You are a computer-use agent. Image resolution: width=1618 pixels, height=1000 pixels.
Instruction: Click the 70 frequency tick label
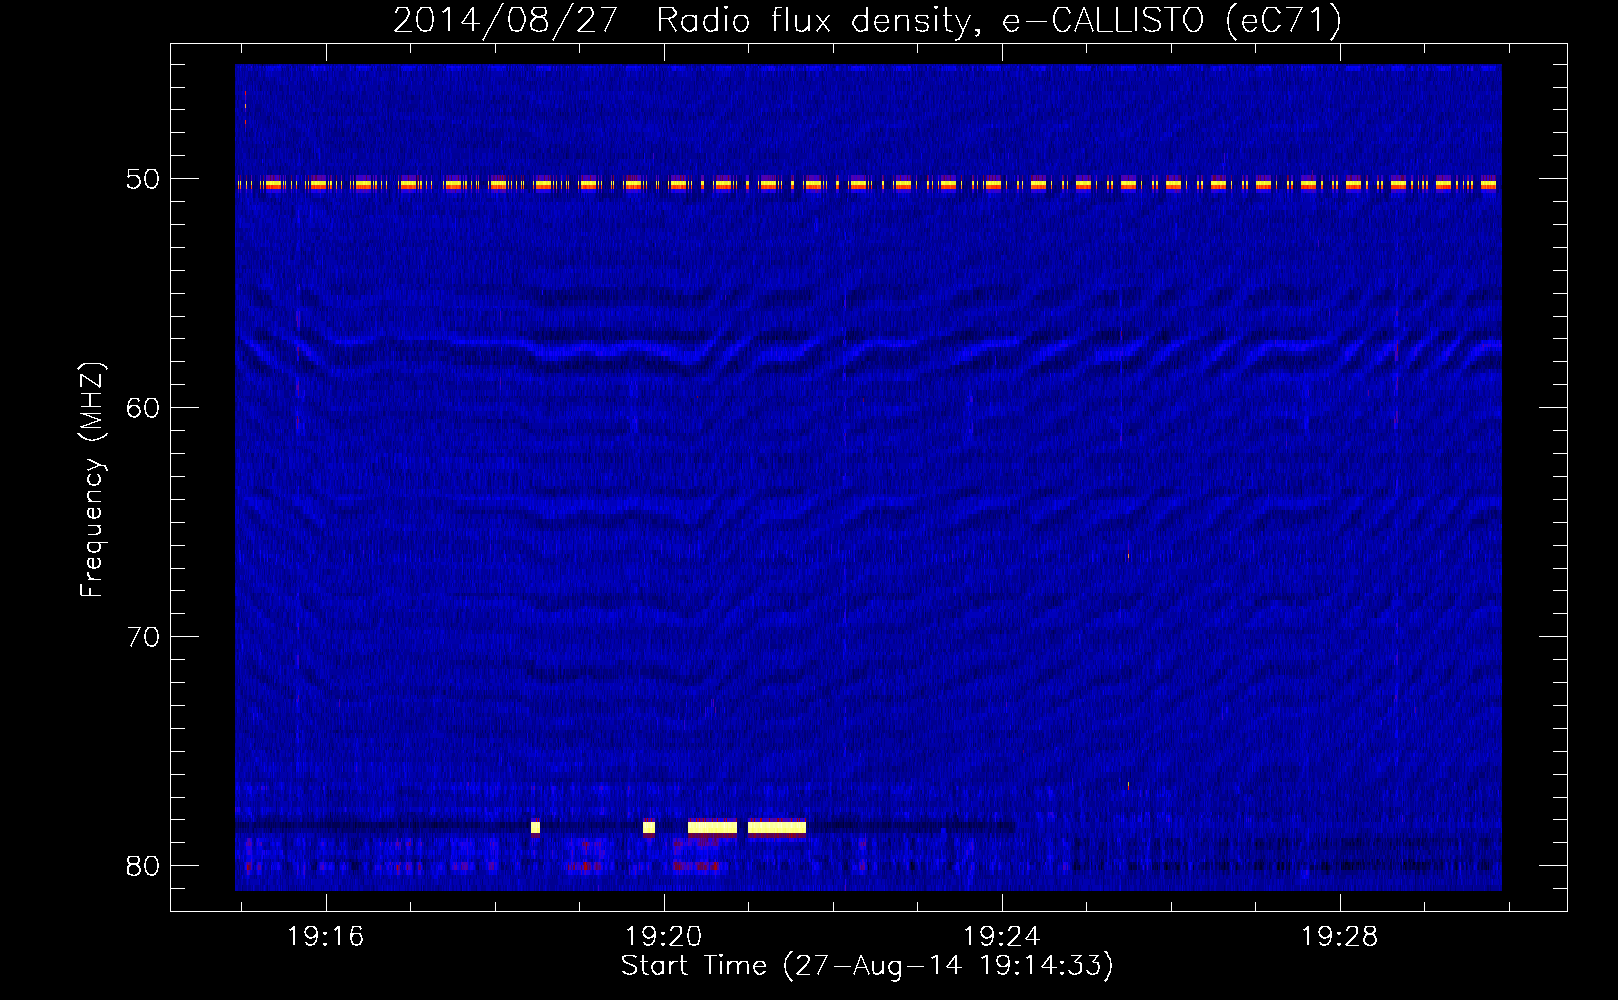coord(142,637)
